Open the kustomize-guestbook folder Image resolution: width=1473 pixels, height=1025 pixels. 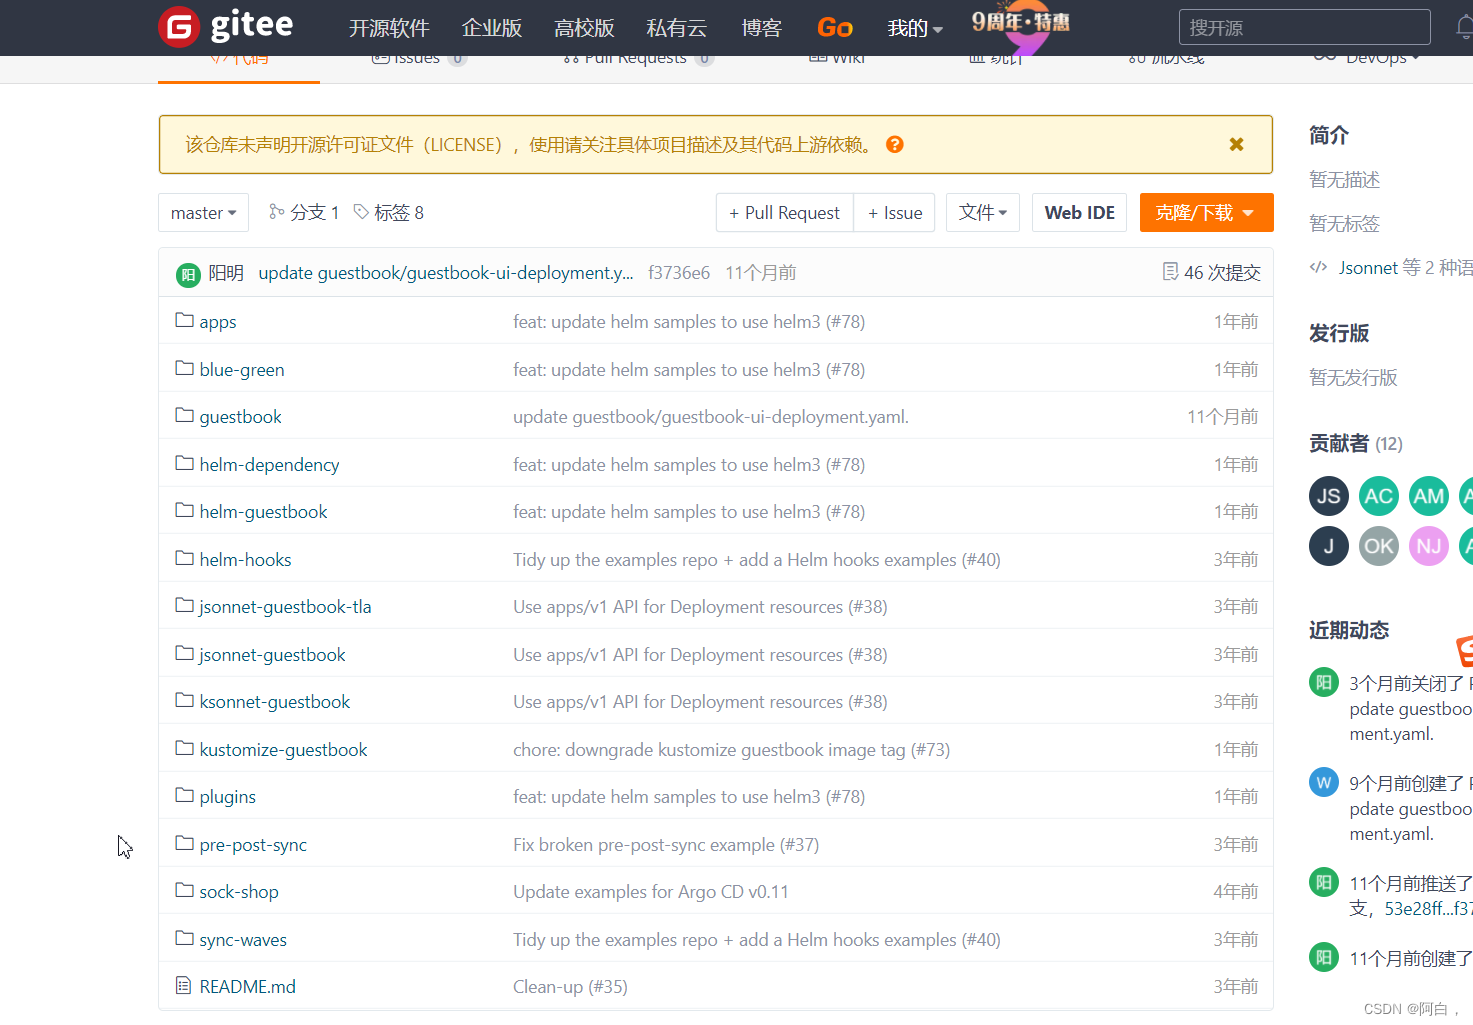click(x=283, y=749)
